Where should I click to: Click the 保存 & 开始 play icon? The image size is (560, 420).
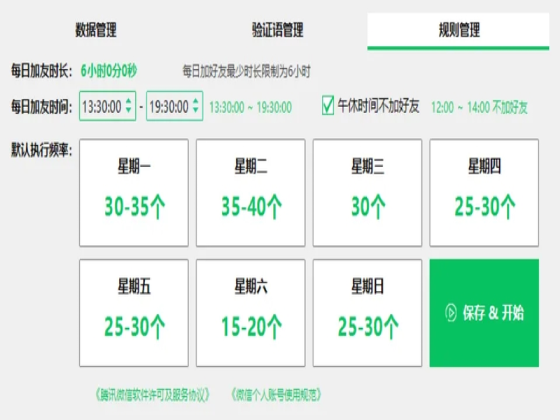(451, 313)
